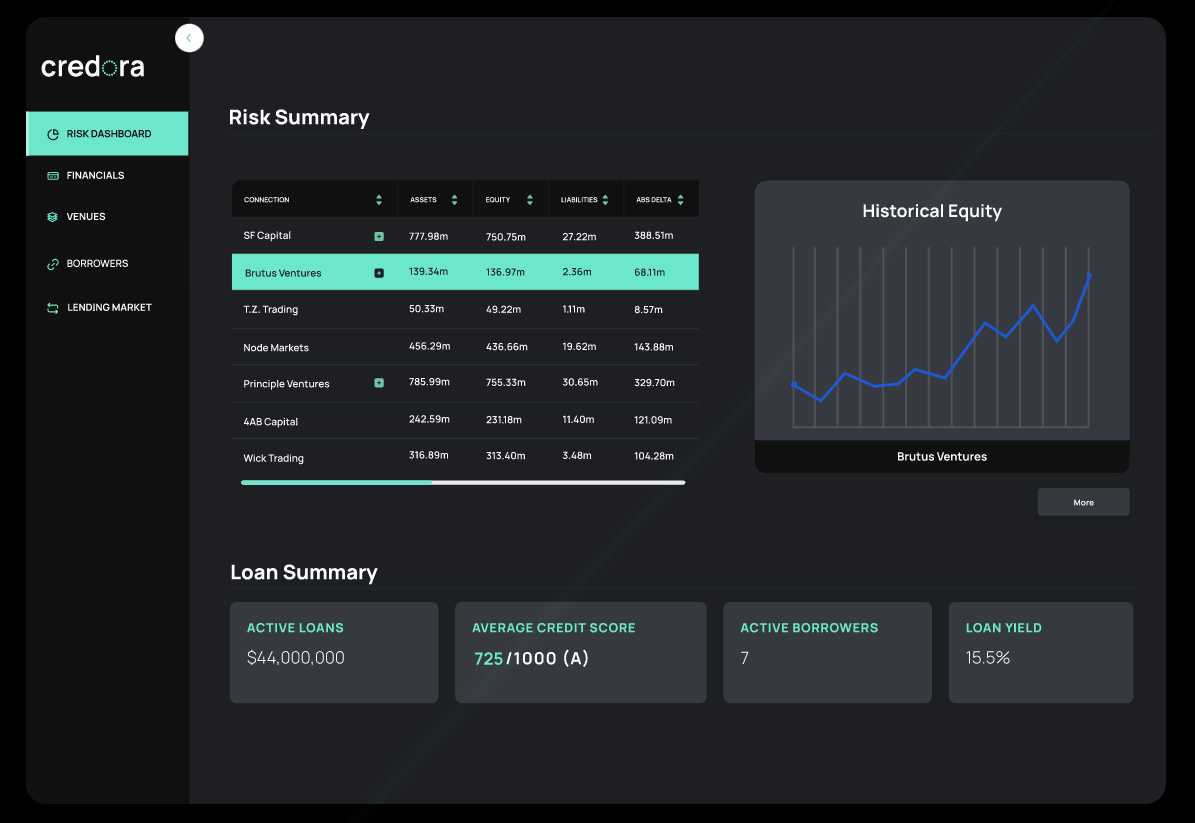Toggle the badge beside Brutus Ventures
Screen dimensions: 1195x823
[381, 271]
